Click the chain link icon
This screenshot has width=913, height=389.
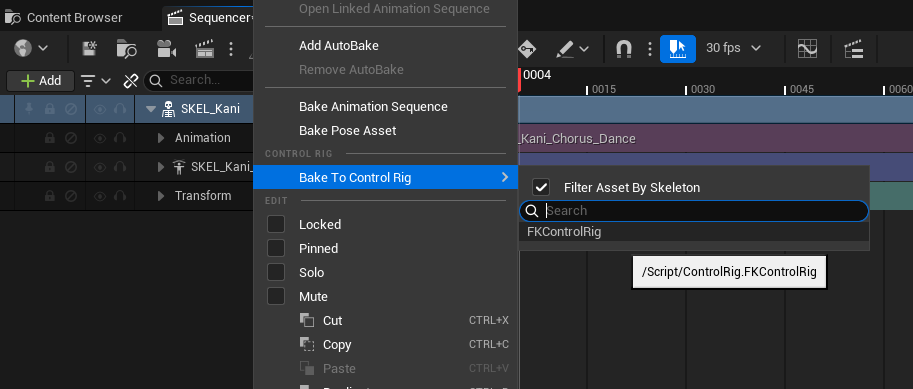coord(130,81)
